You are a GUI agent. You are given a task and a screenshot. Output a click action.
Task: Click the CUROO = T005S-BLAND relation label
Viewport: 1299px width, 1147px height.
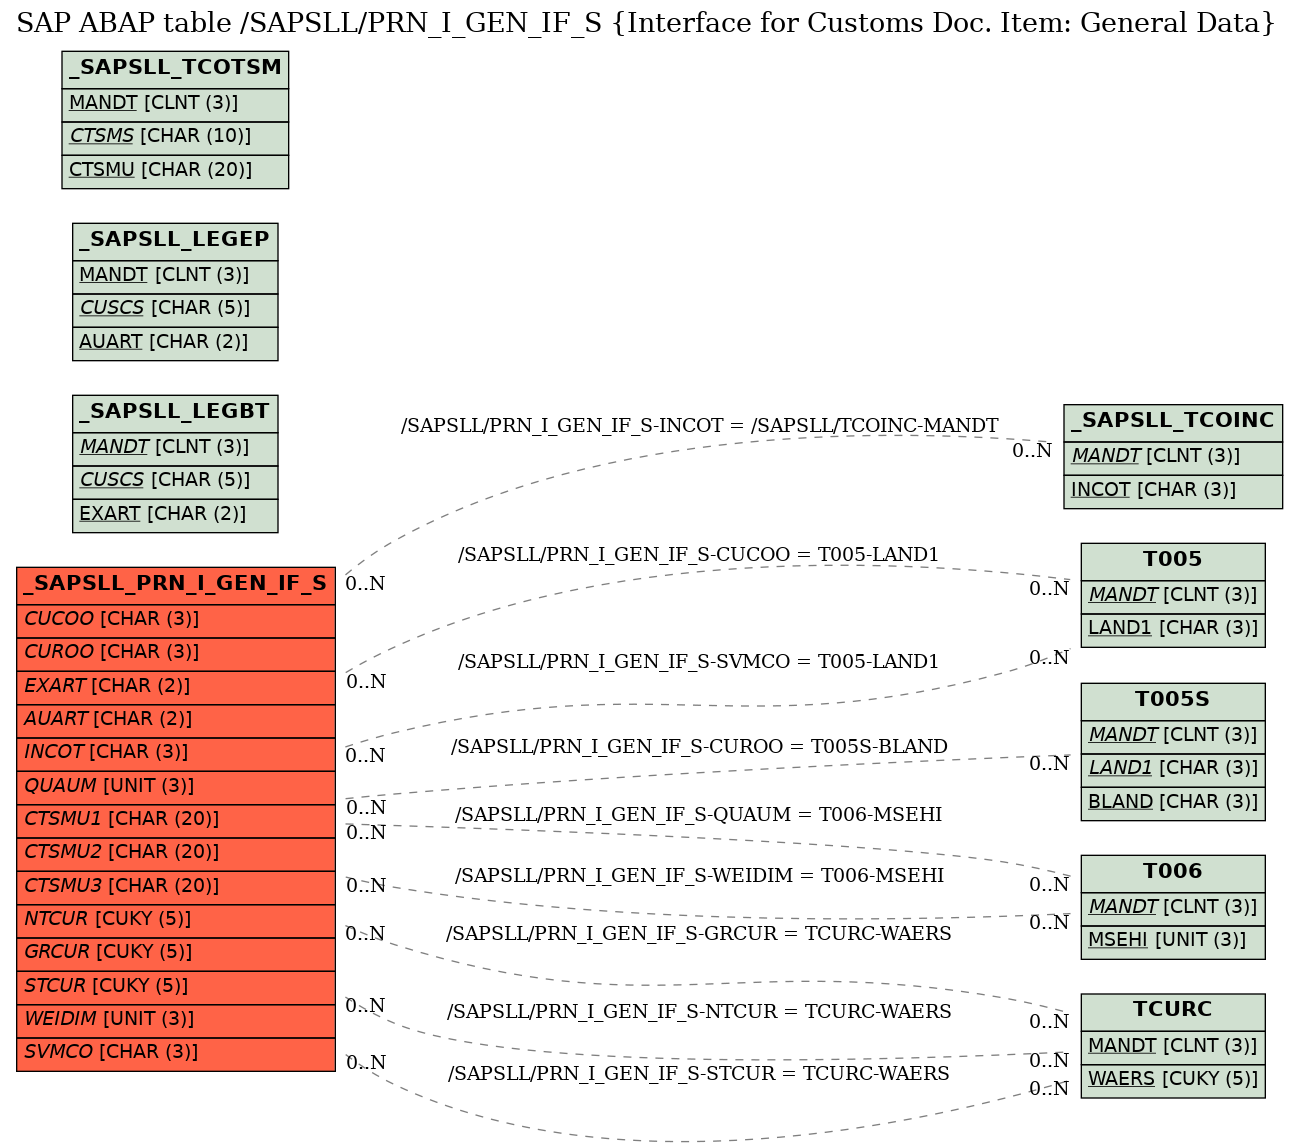(699, 747)
